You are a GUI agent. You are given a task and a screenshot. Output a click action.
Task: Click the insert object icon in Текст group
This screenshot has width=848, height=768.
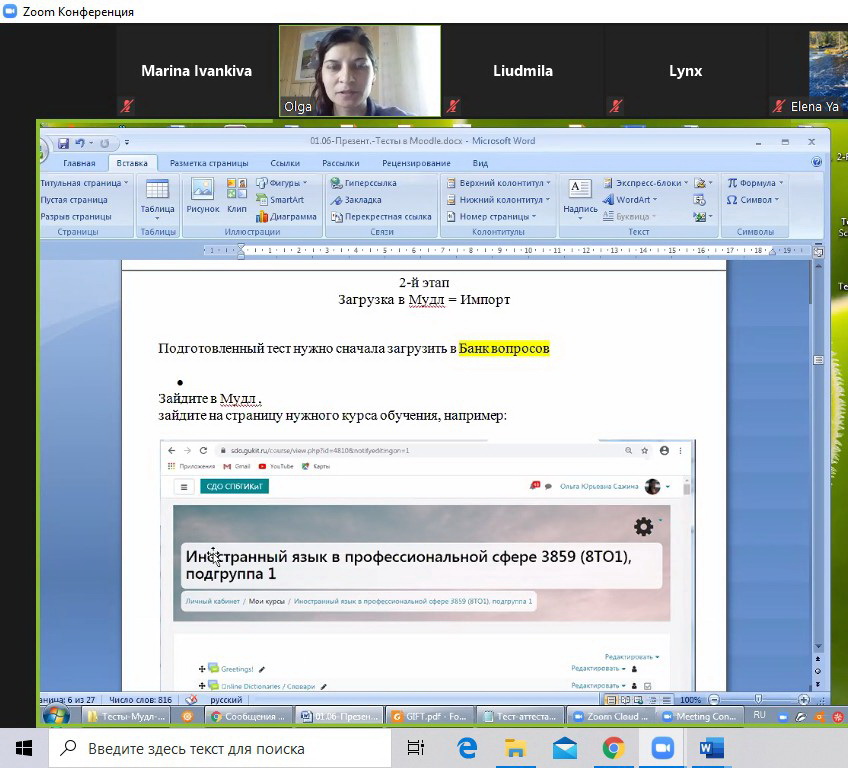point(703,217)
